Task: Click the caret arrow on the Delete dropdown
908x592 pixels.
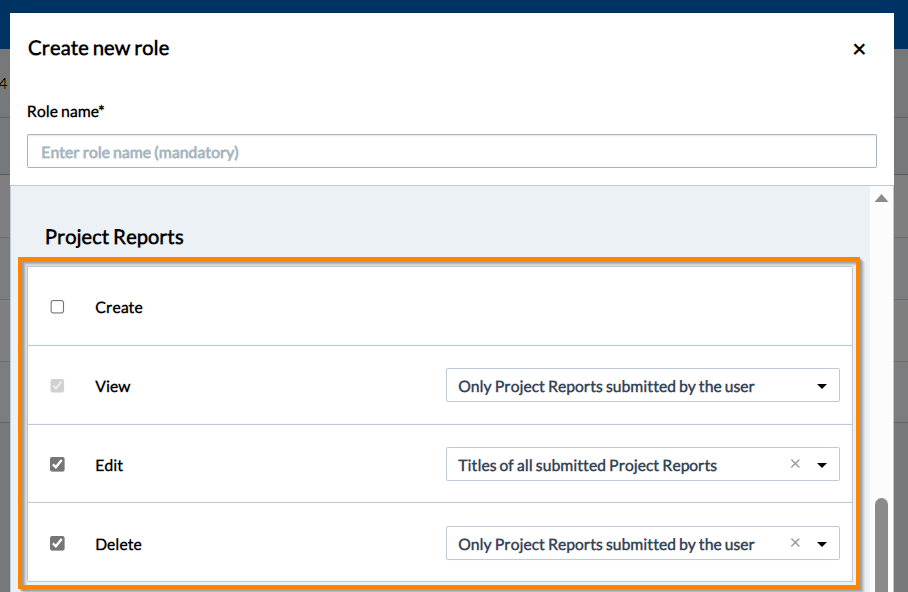Action: [822, 543]
